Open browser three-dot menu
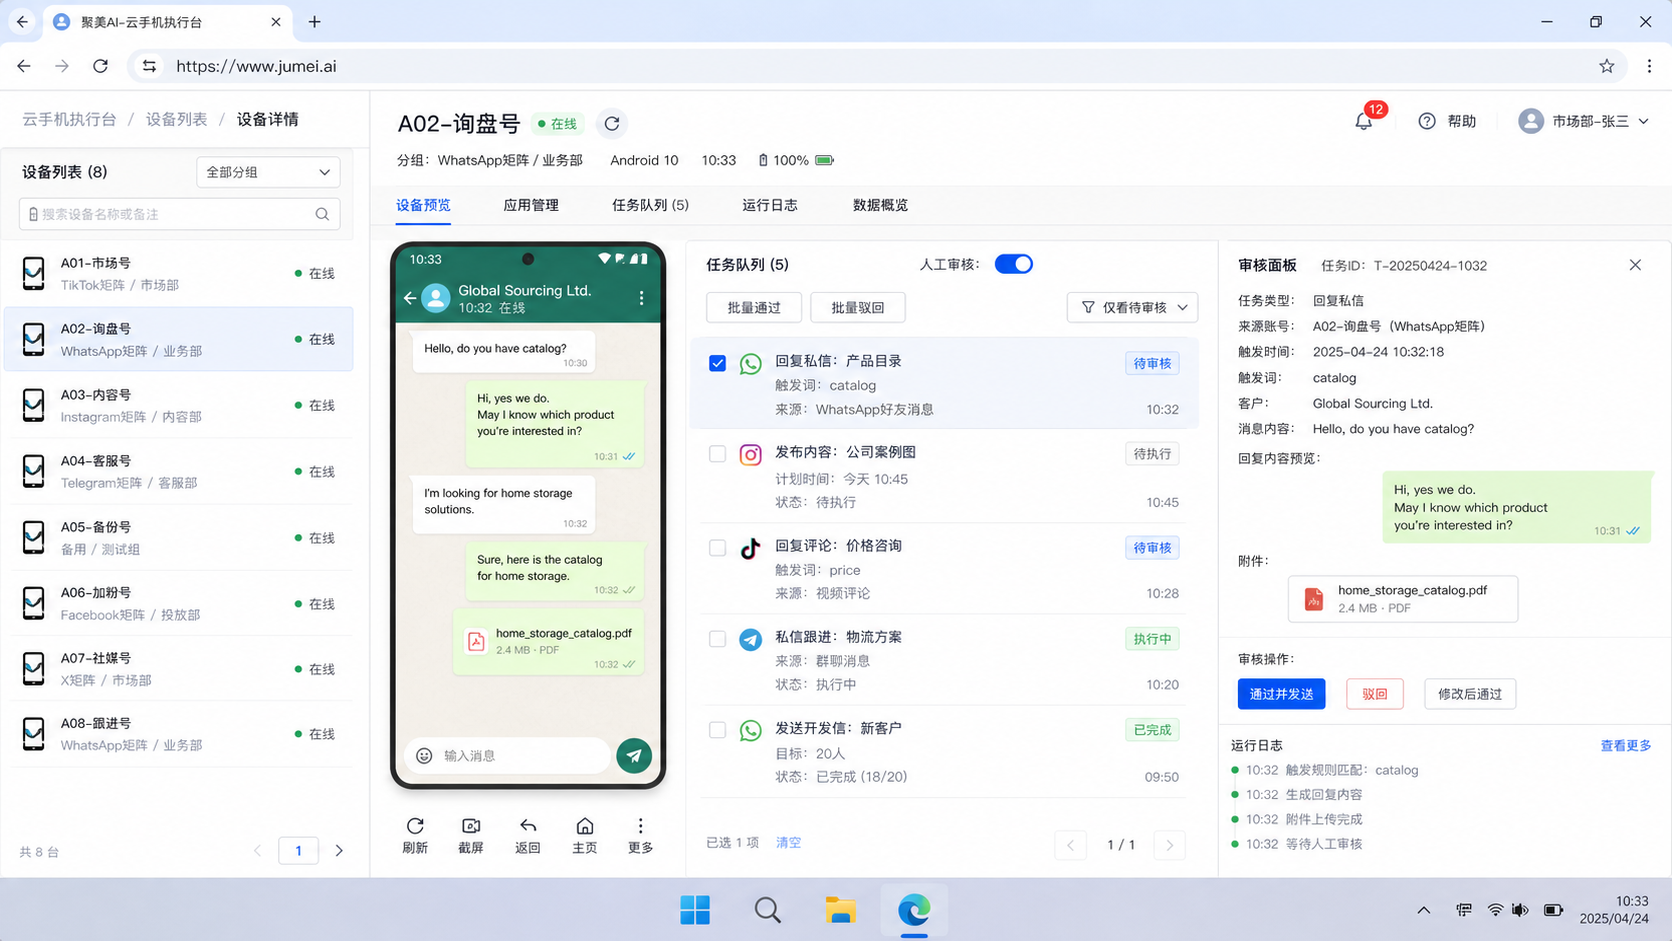Viewport: 1672px width, 941px height. click(x=1649, y=66)
